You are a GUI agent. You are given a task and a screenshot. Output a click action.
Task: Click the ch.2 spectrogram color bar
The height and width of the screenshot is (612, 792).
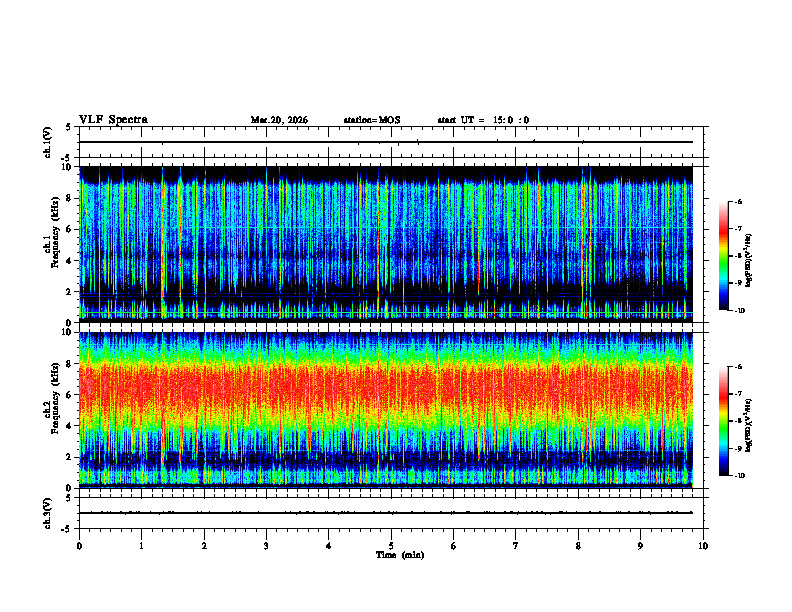[724, 421]
